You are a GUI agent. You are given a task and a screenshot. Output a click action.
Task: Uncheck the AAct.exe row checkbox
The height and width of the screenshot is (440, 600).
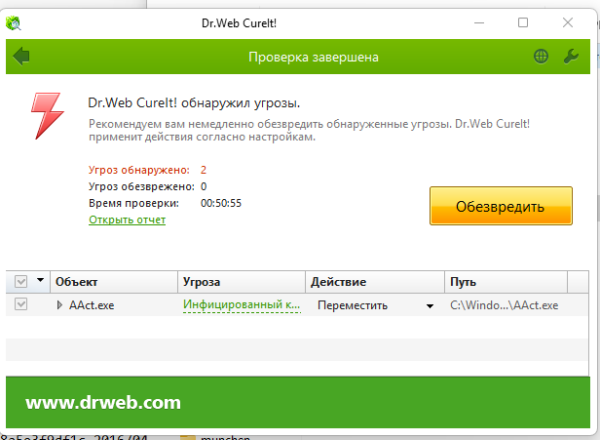[x=21, y=305]
